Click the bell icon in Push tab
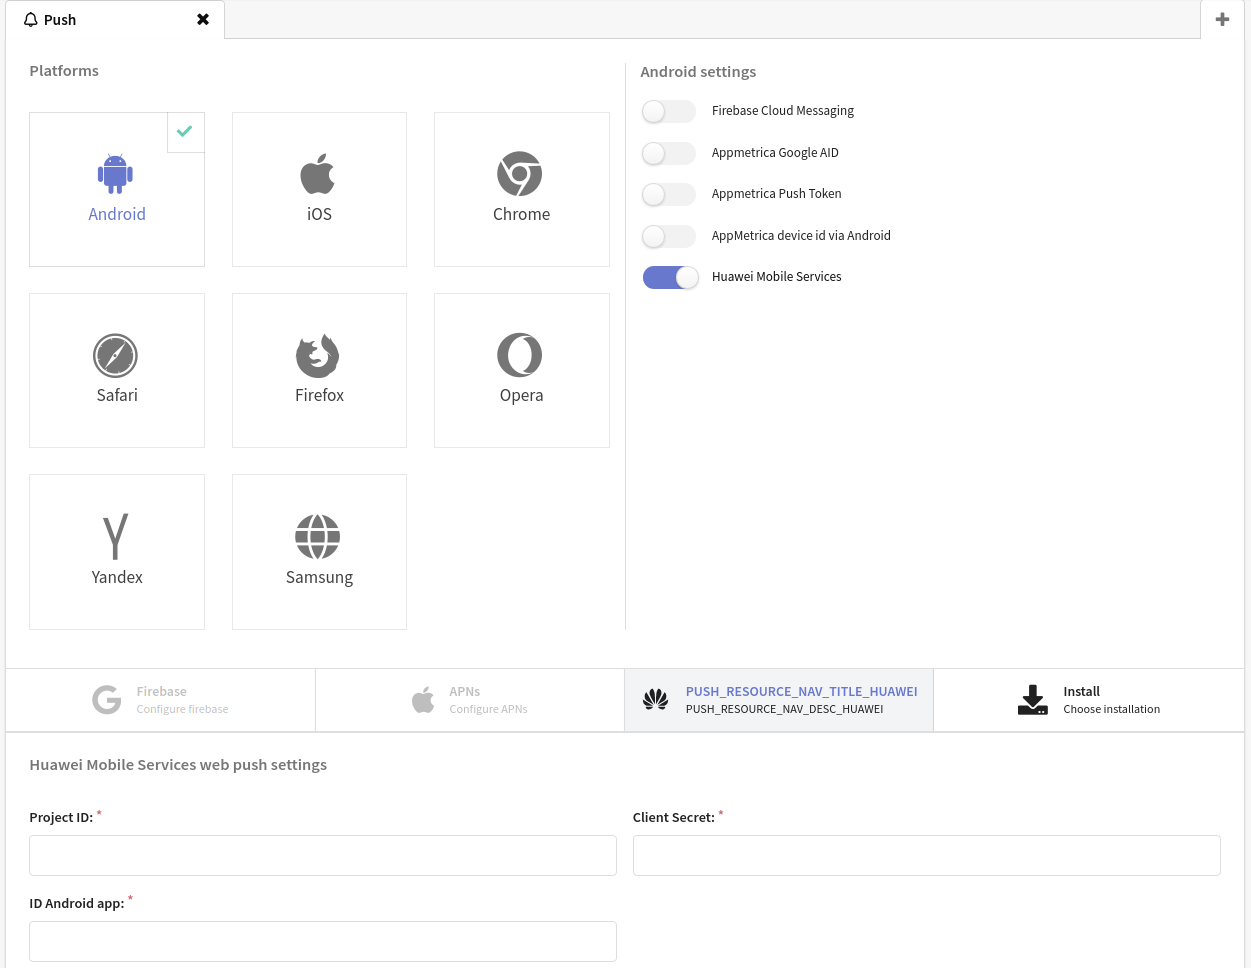Image resolution: width=1251 pixels, height=968 pixels. (x=31, y=20)
